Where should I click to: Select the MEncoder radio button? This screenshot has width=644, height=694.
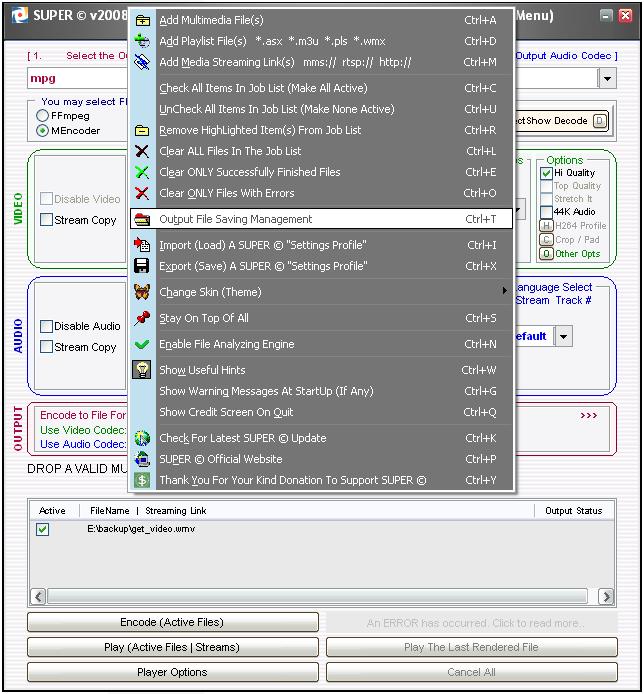(42, 131)
